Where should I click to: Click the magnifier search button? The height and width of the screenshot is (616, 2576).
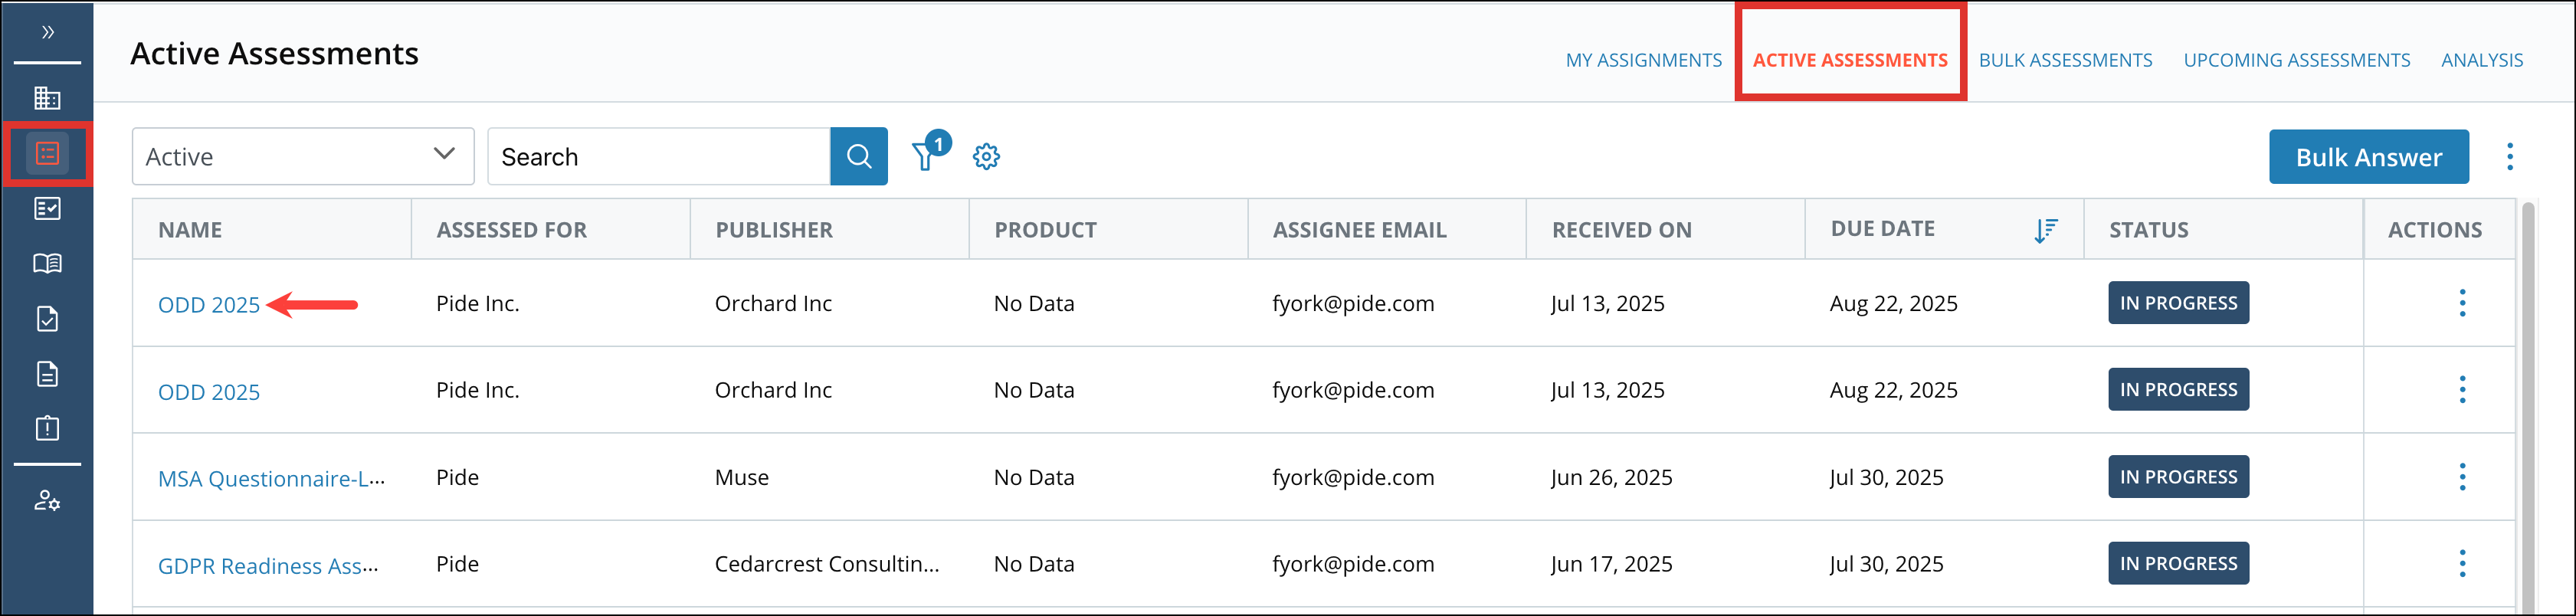[858, 157]
